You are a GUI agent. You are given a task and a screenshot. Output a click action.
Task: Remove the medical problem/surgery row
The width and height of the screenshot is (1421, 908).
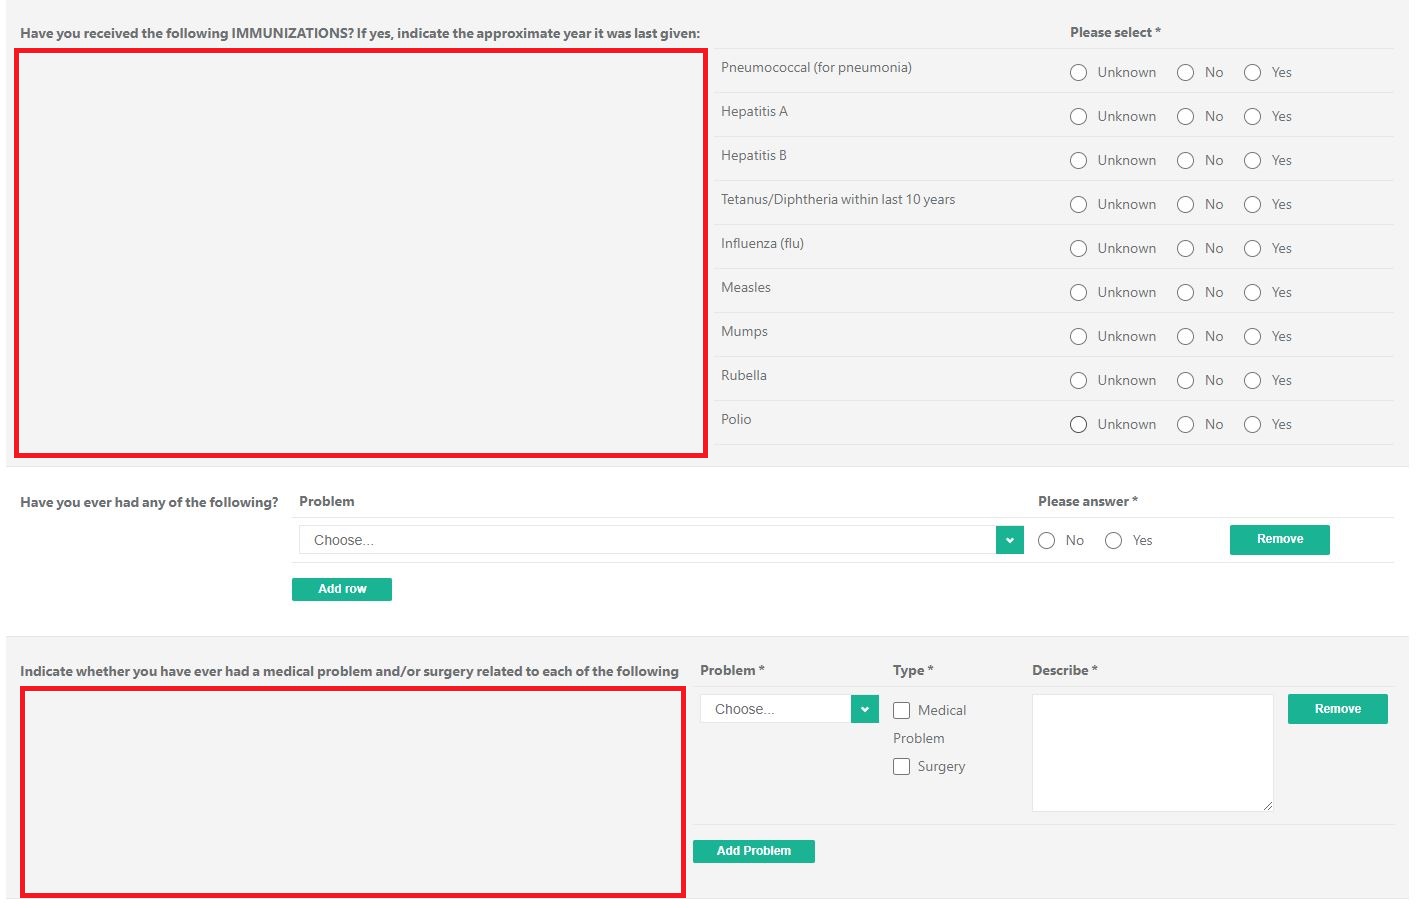pos(1338,709)
